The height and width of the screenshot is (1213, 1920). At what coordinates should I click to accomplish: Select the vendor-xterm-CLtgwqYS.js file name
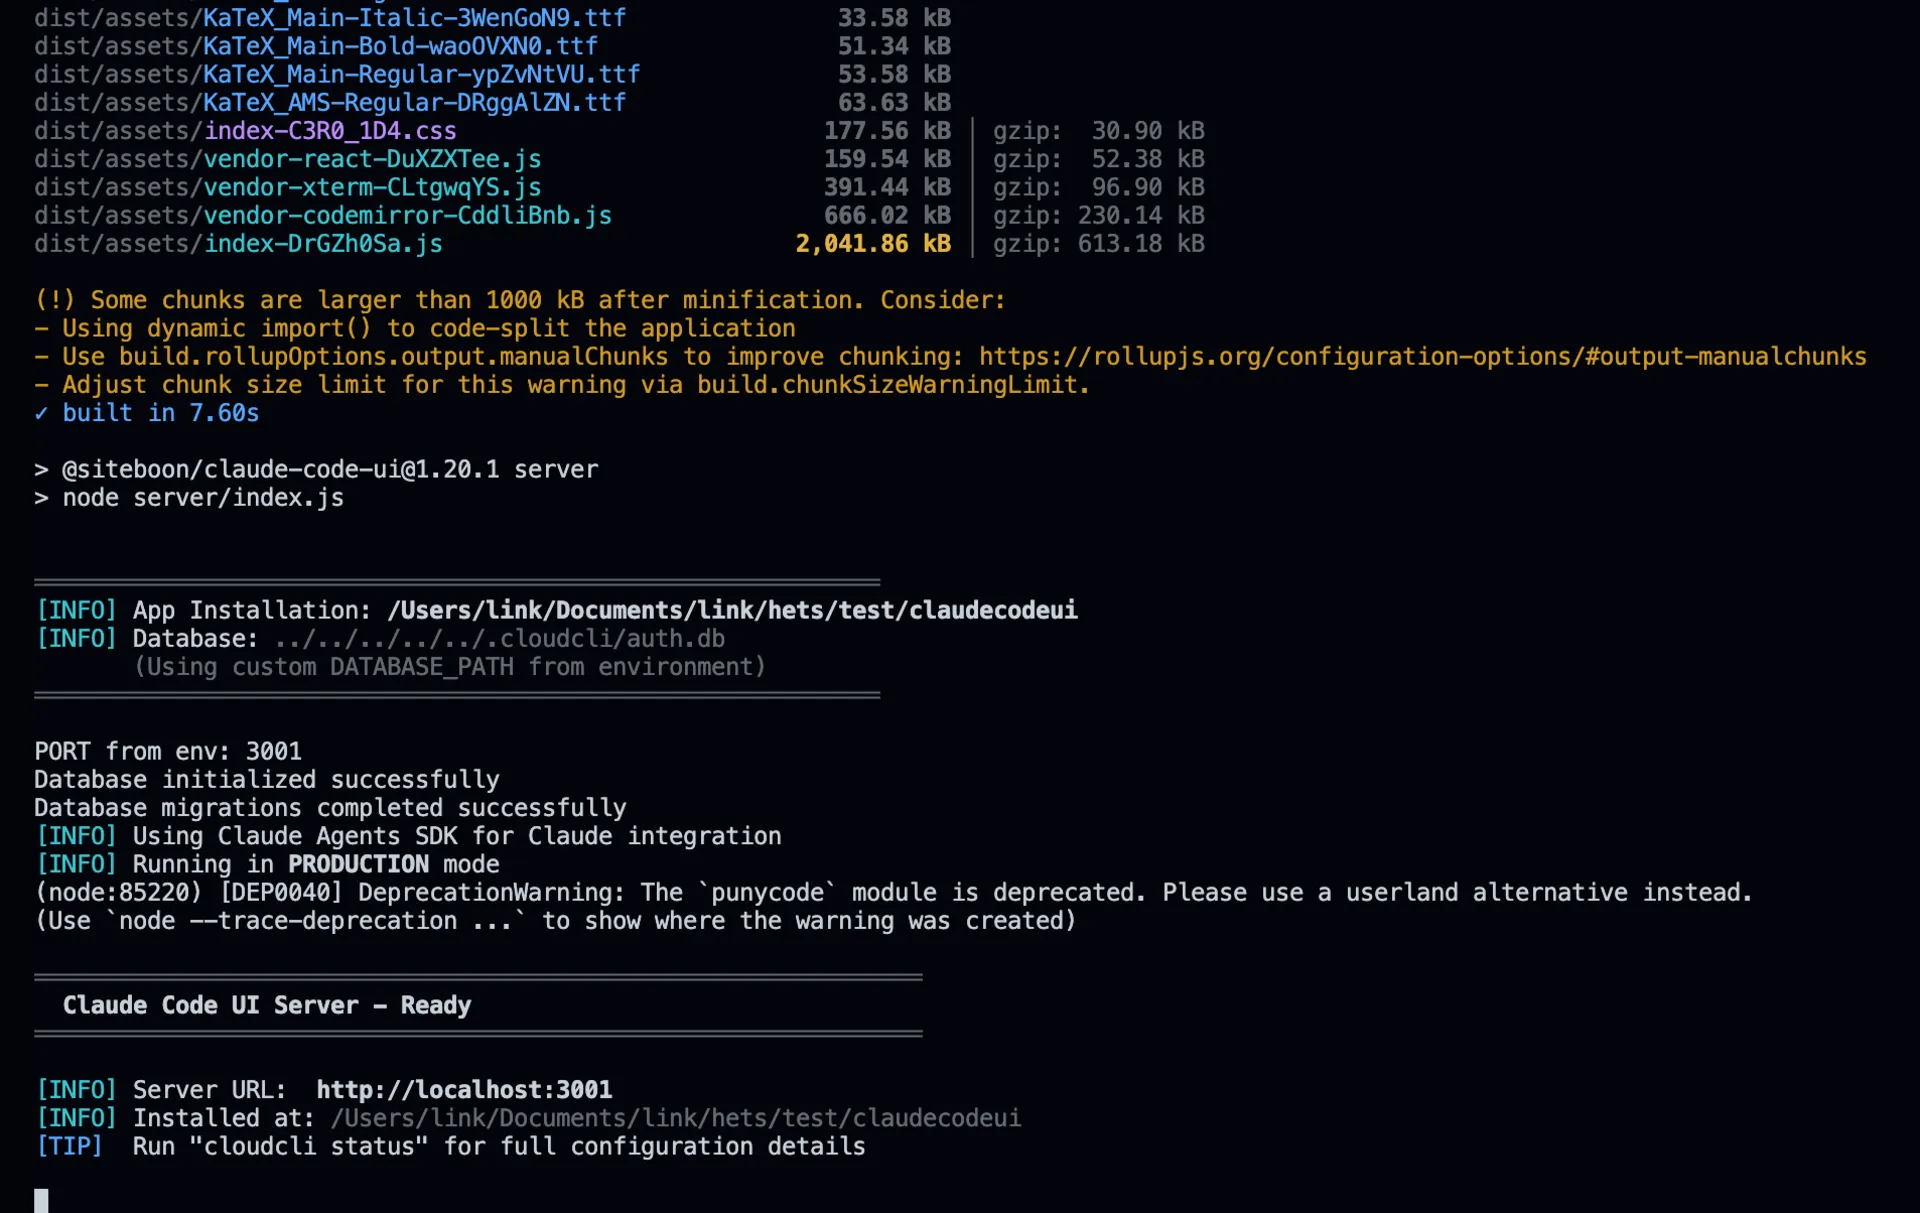370,187
